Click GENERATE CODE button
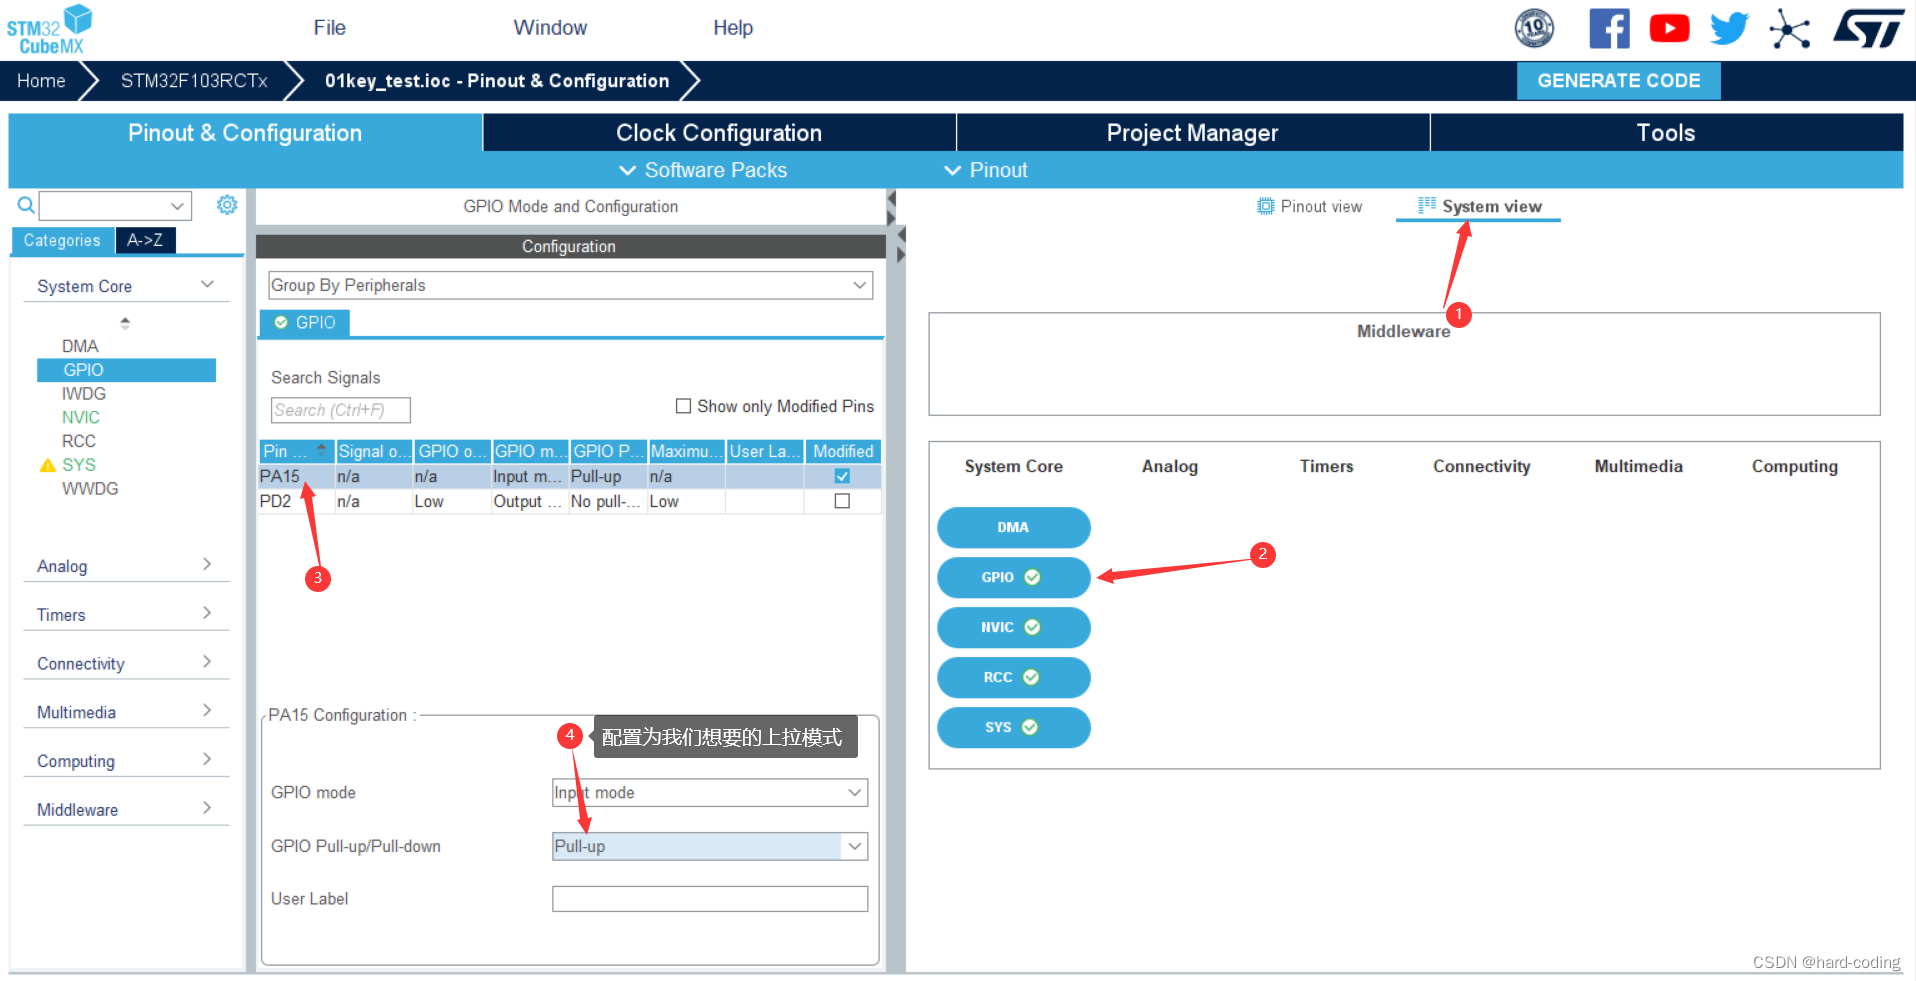 [1618, 80]
